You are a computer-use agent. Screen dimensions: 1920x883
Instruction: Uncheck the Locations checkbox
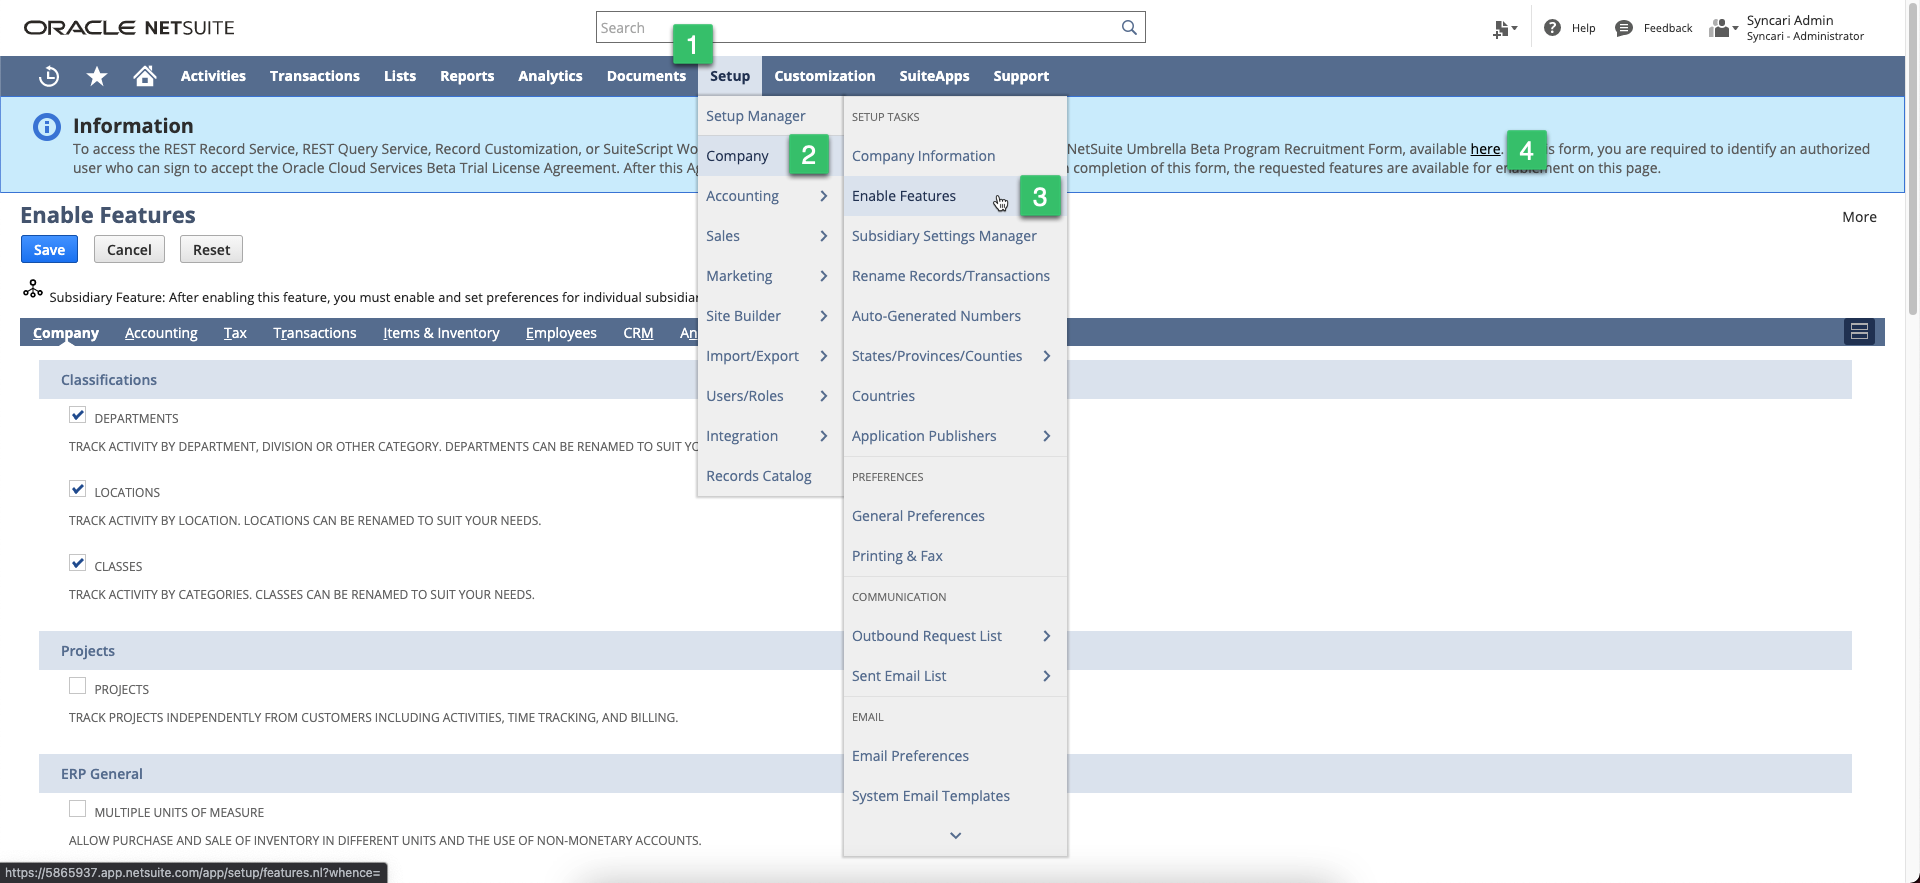point(77,489)
